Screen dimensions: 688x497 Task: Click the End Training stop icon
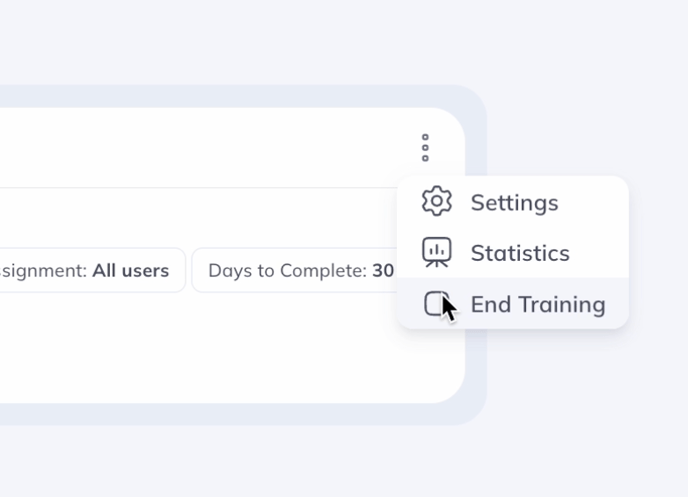pyautogui.click(x=433, y=303)
